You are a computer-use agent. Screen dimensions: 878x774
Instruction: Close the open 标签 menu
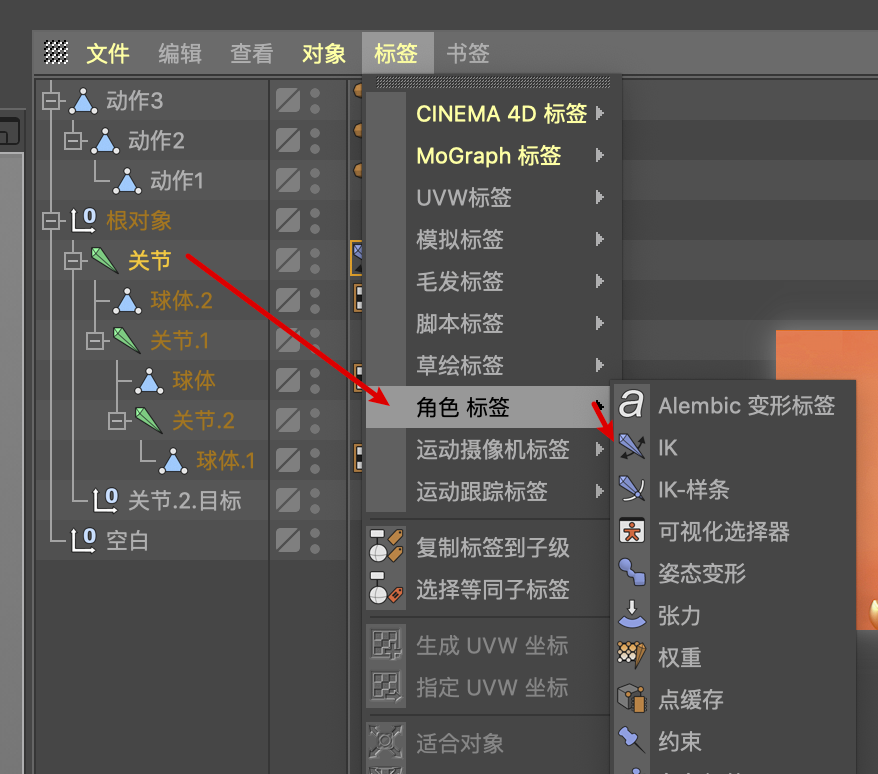pos(396,54)
